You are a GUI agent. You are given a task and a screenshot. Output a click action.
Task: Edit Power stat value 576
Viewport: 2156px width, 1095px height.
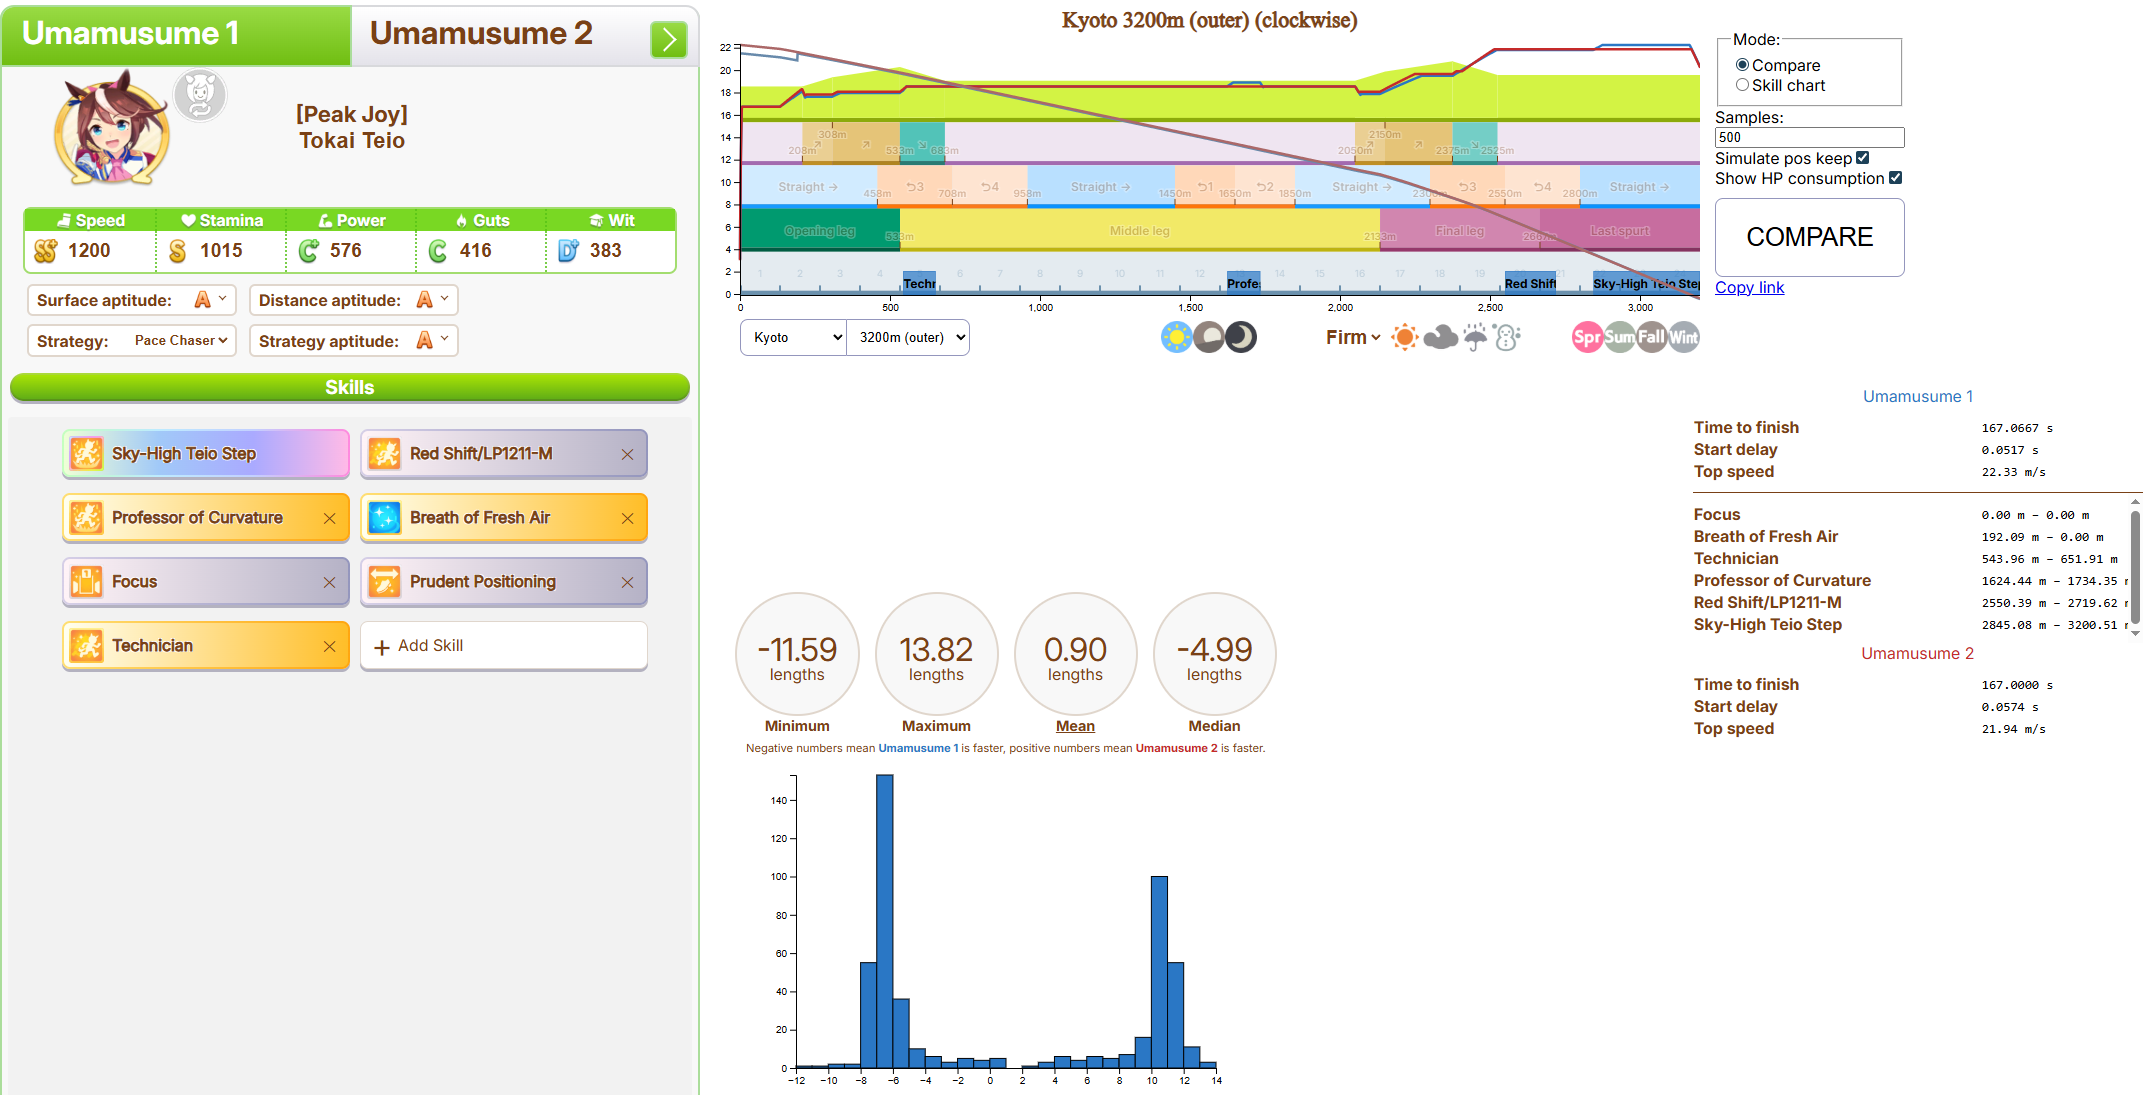[346, 251]
